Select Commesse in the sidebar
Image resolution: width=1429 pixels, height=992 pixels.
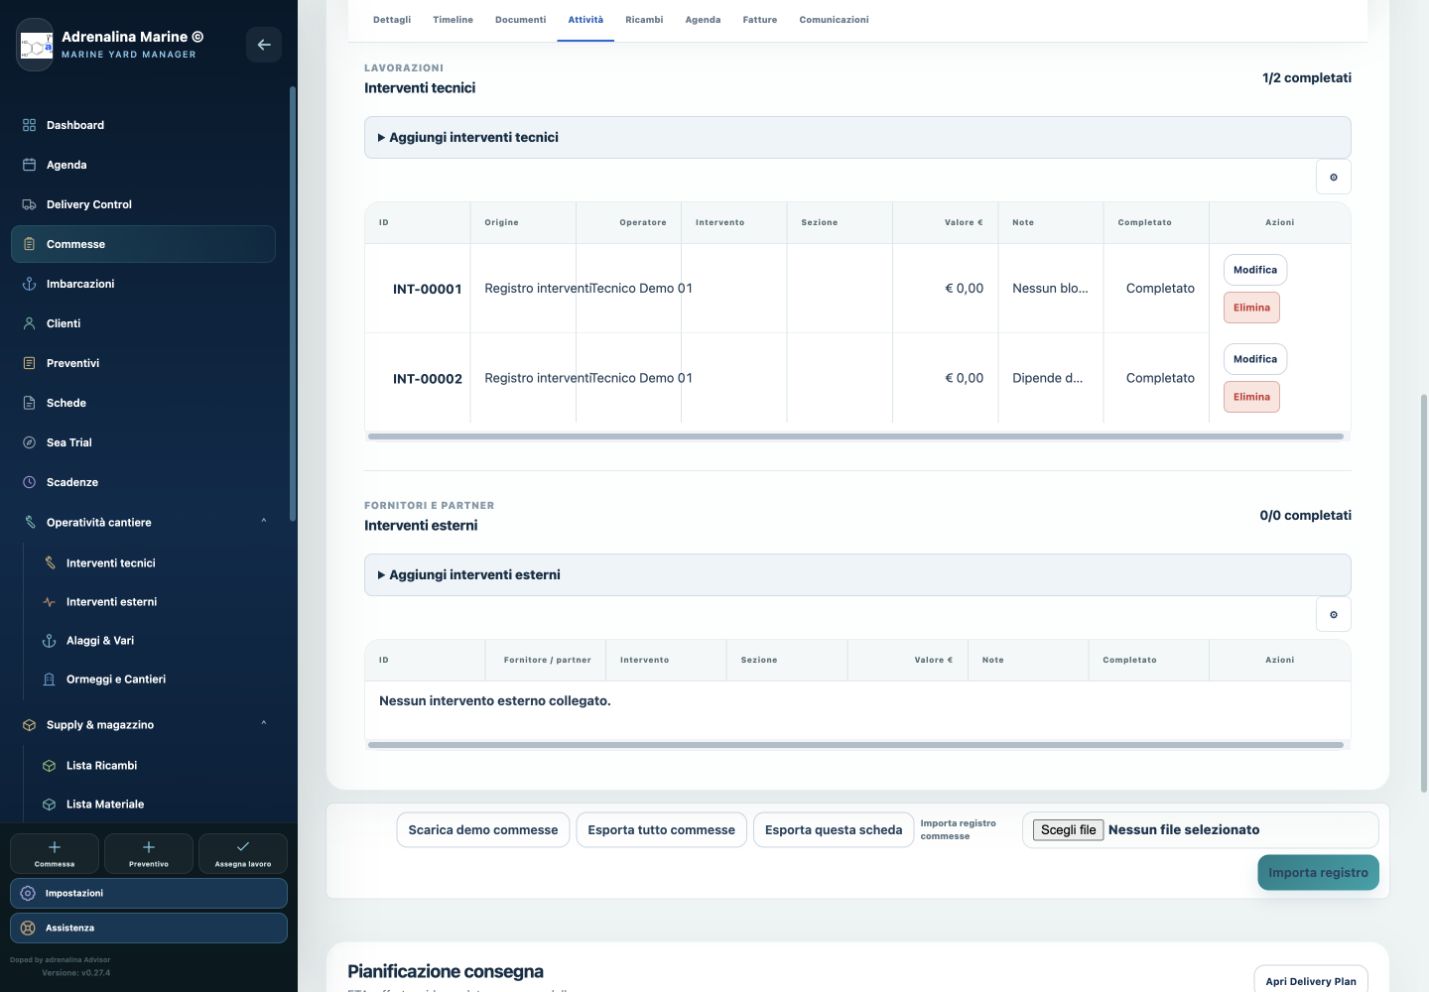point(143,244)
